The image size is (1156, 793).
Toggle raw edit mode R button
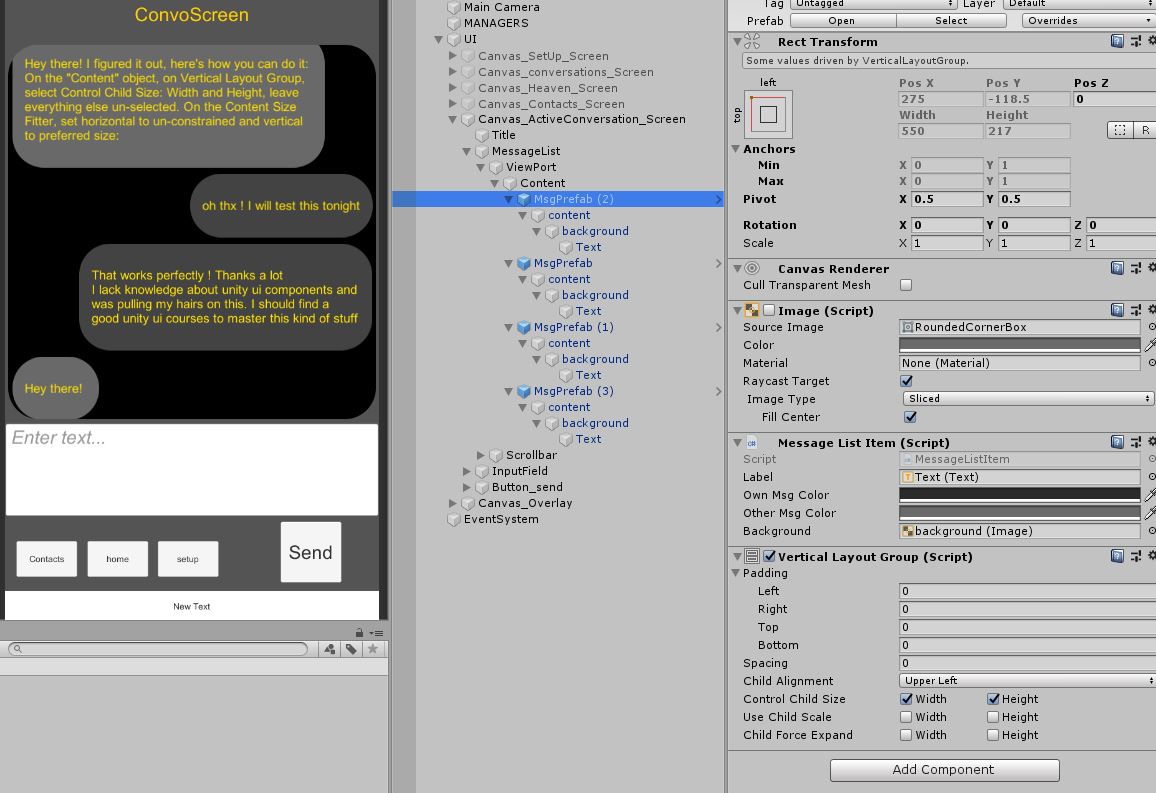pyautogui.click(x=1145, y=130)
